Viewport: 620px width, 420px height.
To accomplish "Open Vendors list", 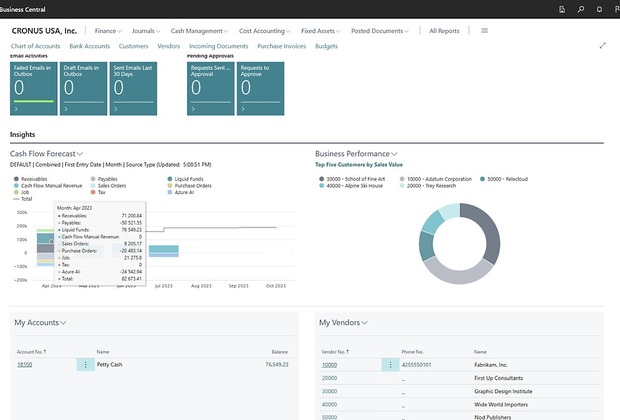I will click(x=168, y=46).
